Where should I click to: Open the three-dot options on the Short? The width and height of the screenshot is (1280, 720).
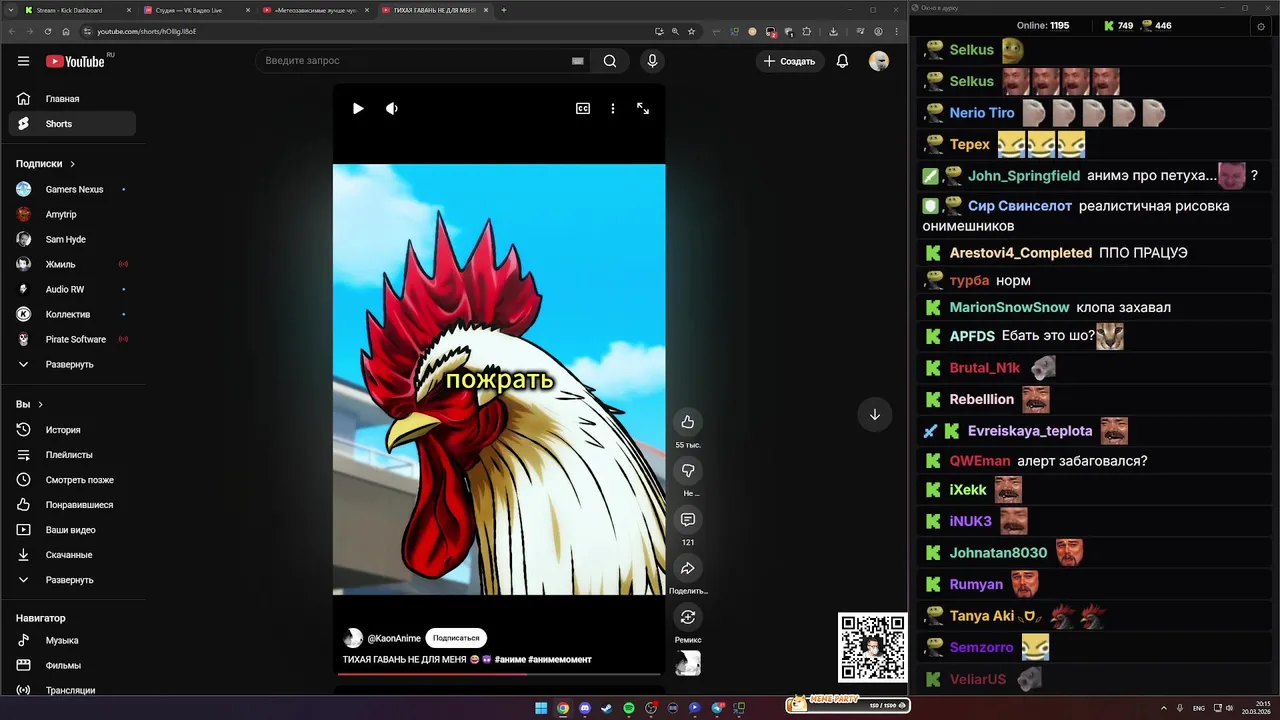coord(613,108)
